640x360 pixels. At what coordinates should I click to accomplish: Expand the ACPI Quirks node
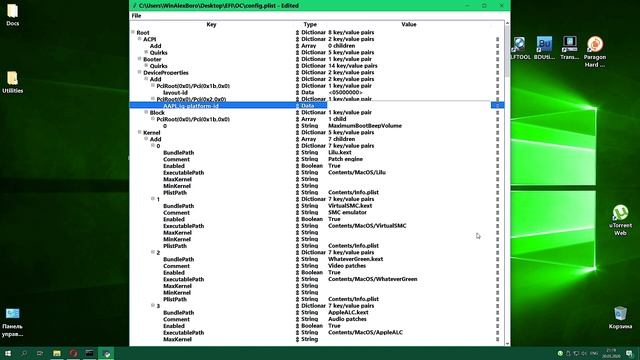coord(146,52)
